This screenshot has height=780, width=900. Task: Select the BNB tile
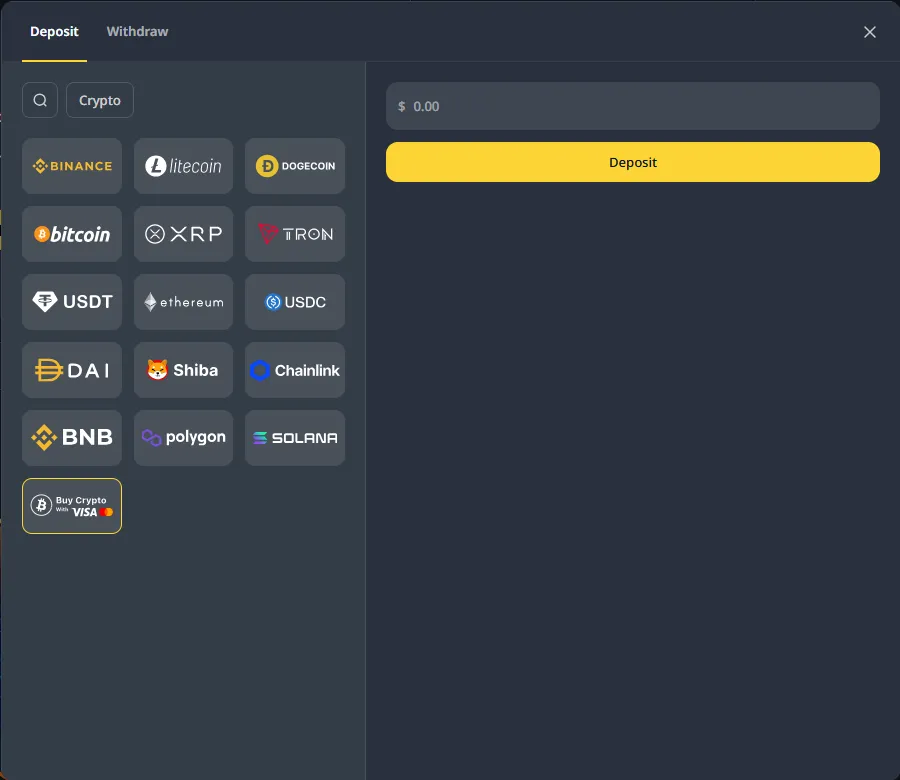coord(72,438)
